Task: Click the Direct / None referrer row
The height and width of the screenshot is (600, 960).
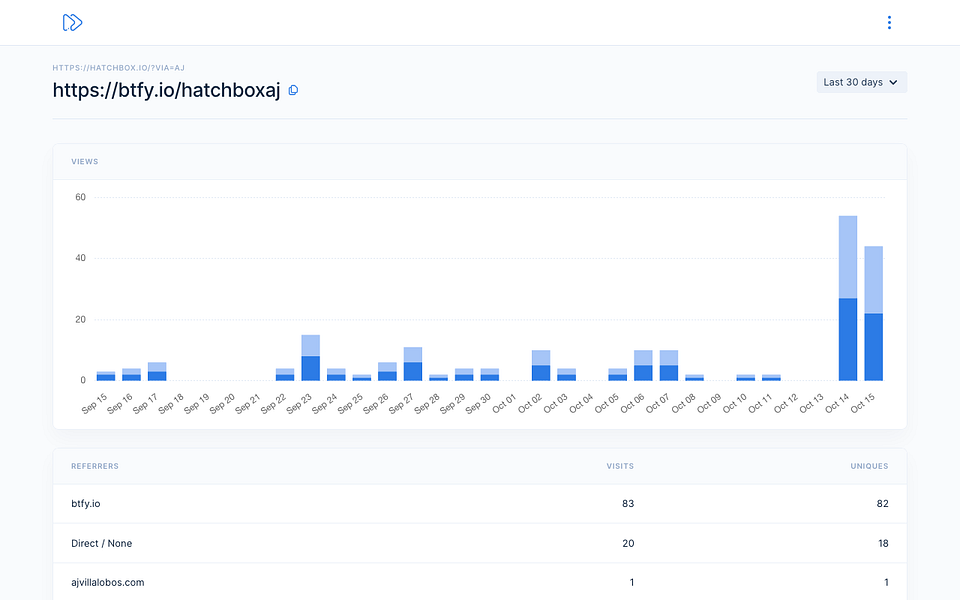Action: point(479,543)
